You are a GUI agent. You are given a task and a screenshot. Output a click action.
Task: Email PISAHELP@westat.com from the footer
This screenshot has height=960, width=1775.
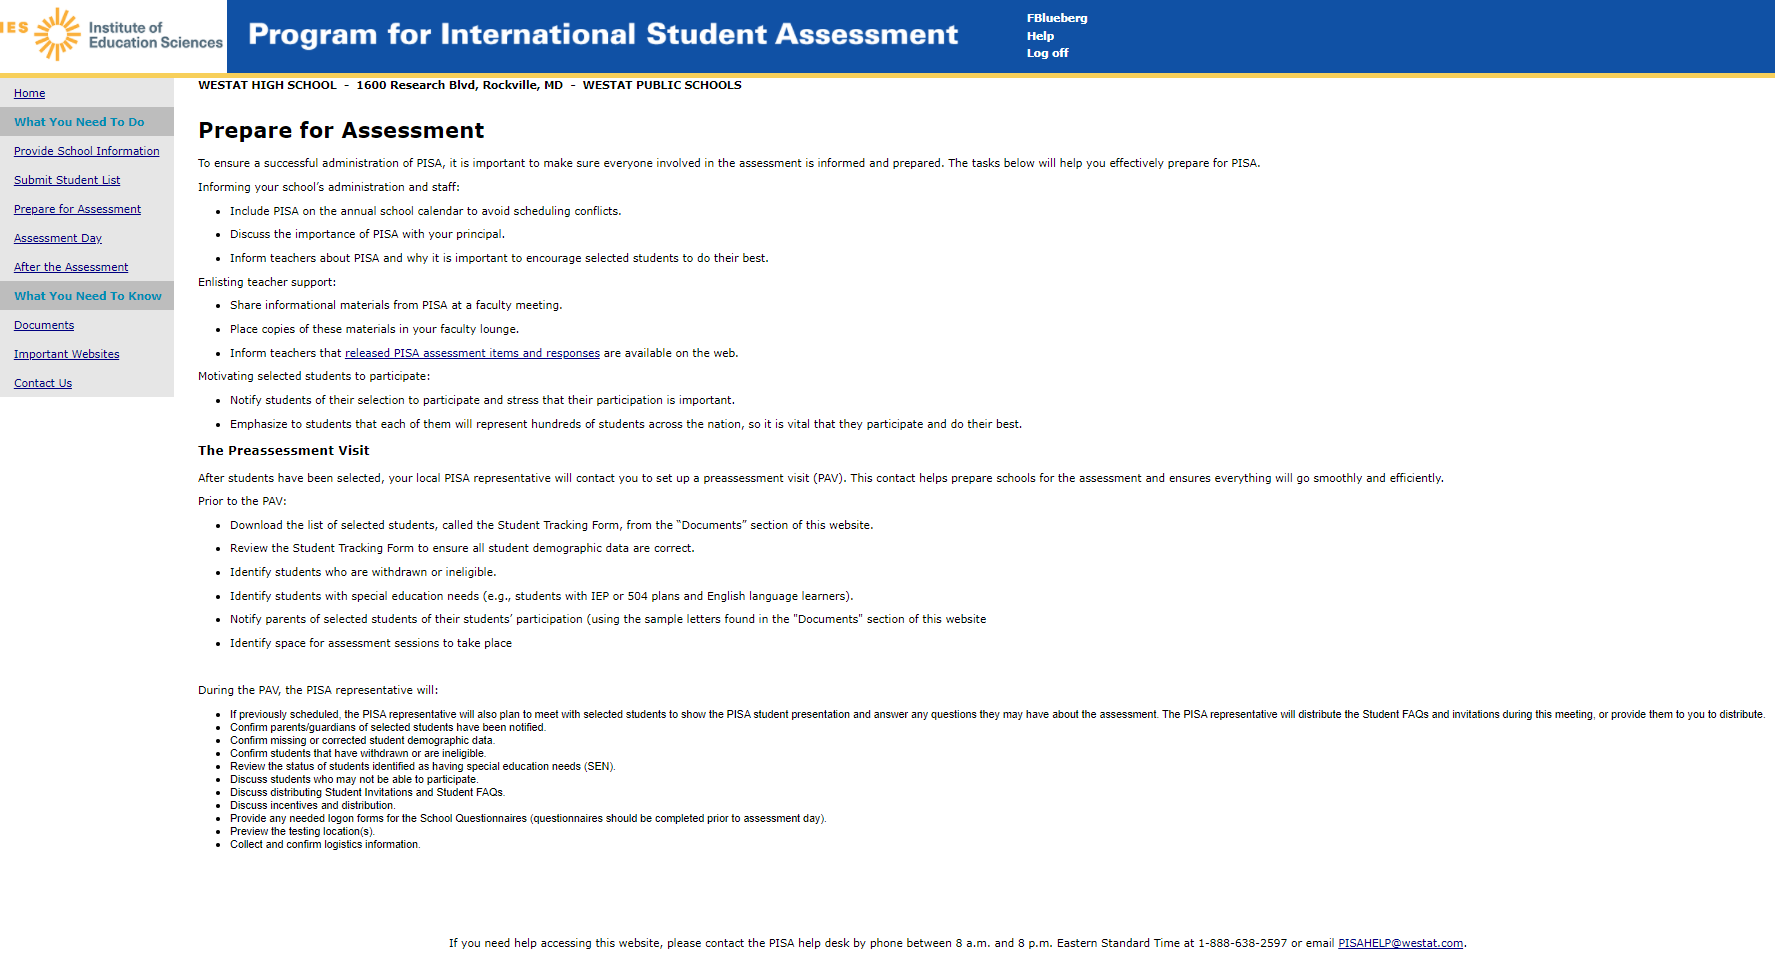click(1400, 943)
